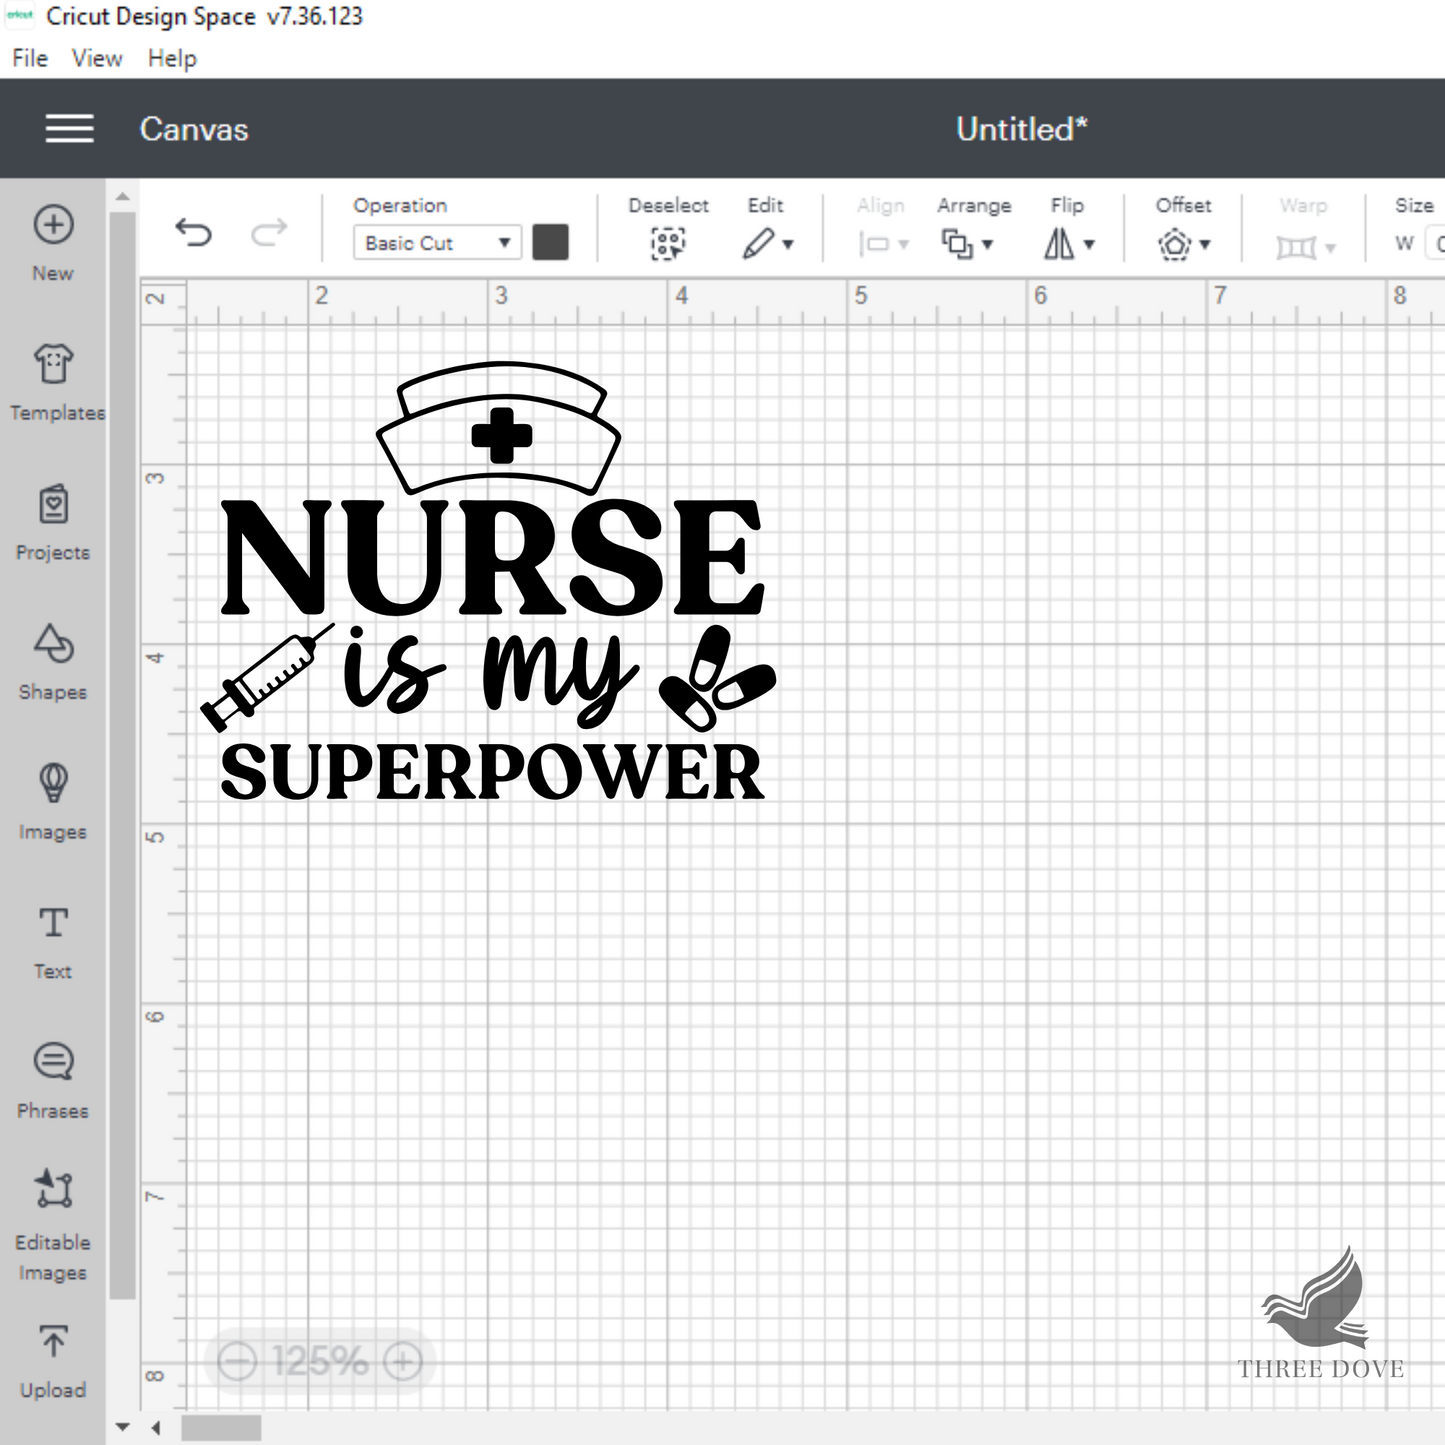The height and width of the screenshot is (1445, 1445).
Task: Click the horizontal scroll left arrow
Action: pyautogui.click(x=156, y=1428)
